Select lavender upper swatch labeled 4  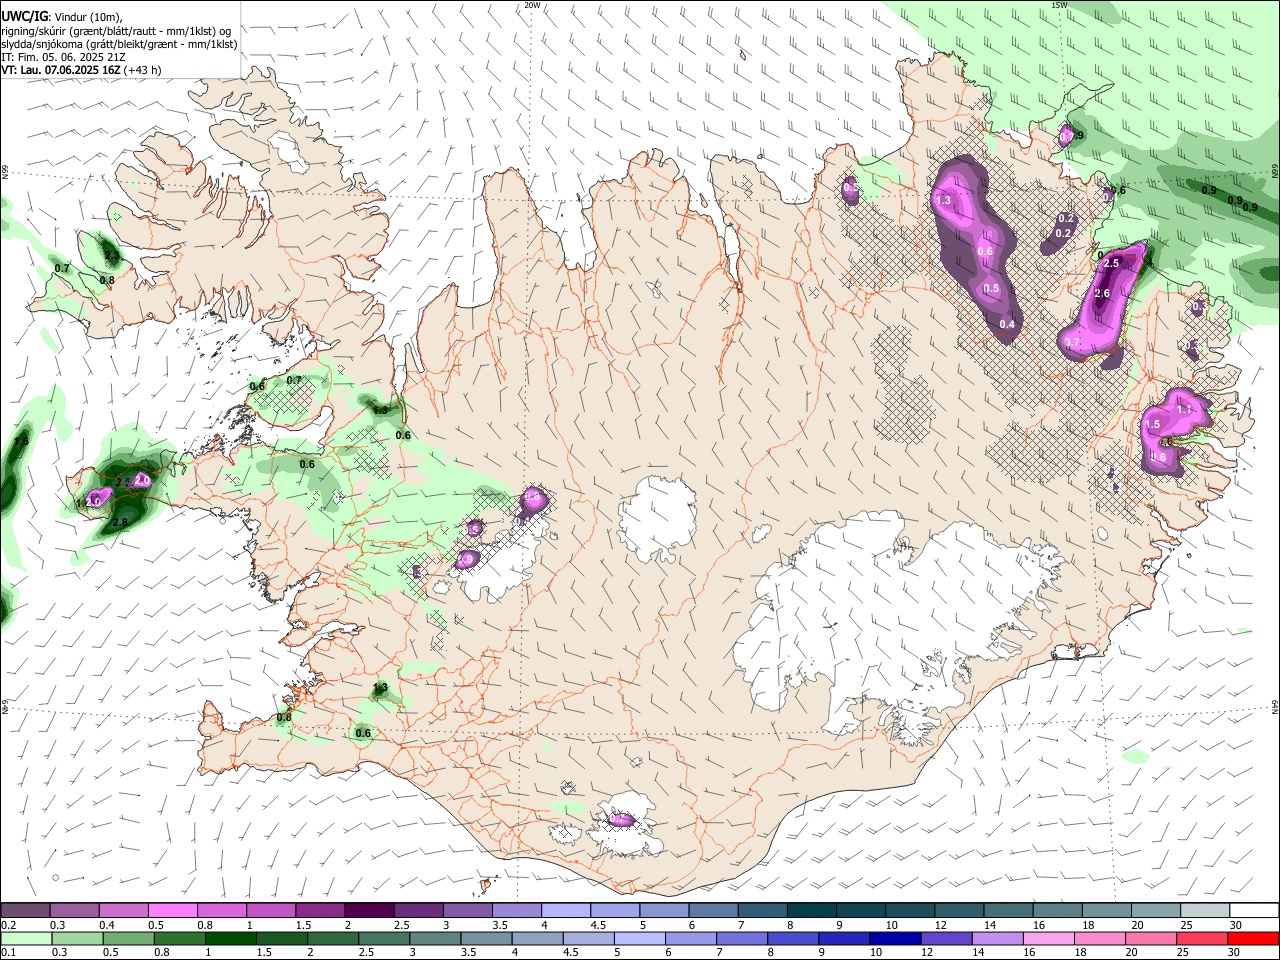tap(566, 911)
